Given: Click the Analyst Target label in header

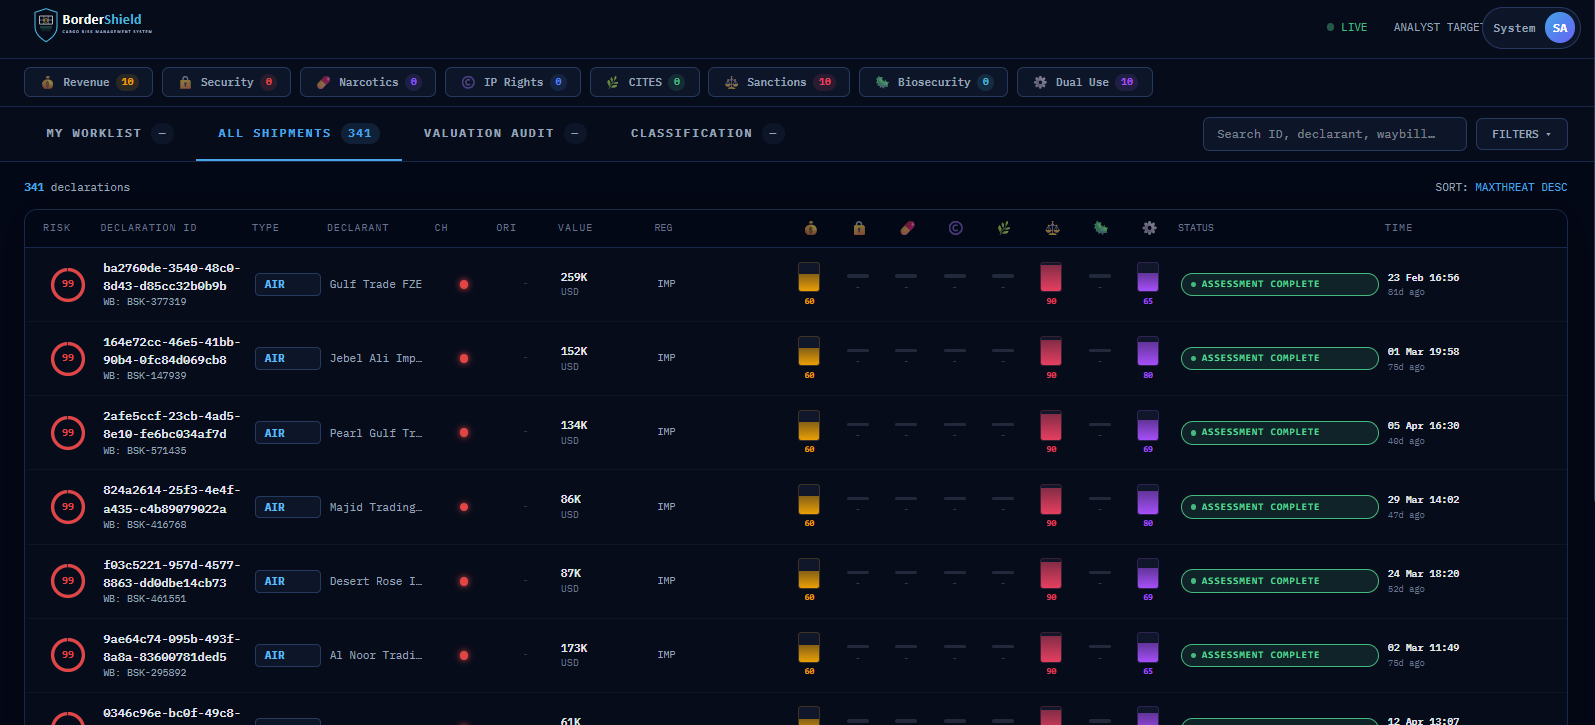Looking at the screenshot, I should (1438, 27).
